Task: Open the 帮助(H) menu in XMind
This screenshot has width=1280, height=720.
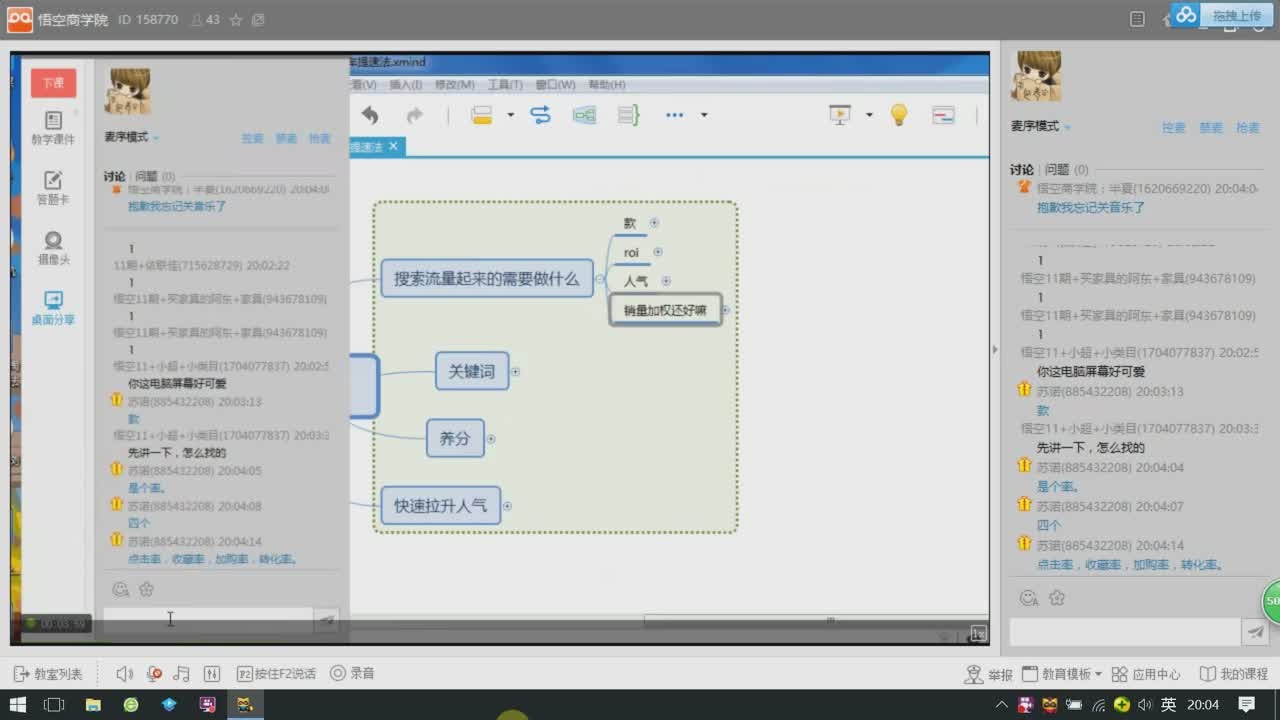Action: (607, 85)
